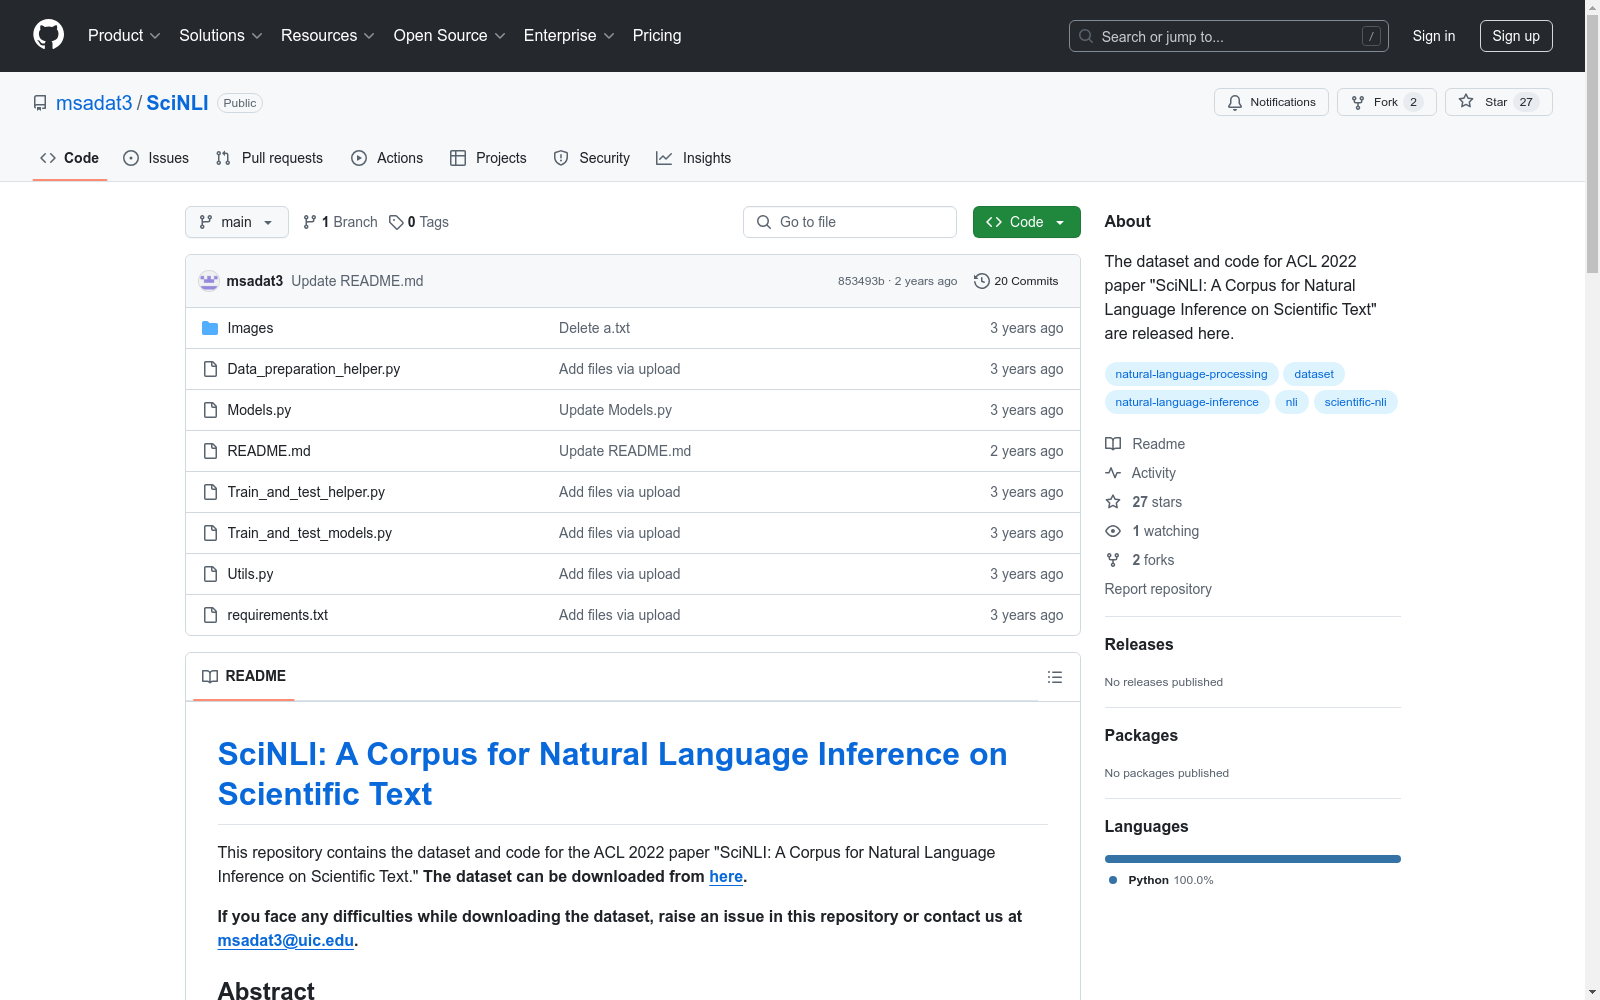Open the Train_and_test_models.py file
The width and height of the screenshot is (1600, 1000).
[310, 533]
